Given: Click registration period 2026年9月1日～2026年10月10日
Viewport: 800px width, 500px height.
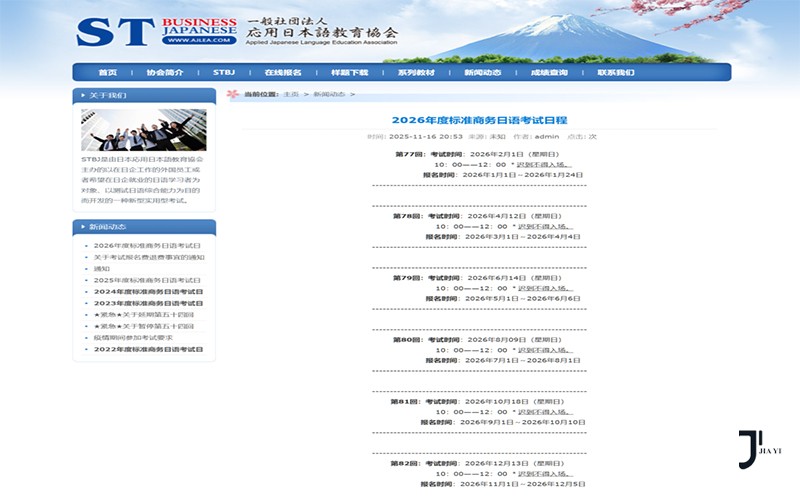Looking at the screenshot, I should [522, 422].
